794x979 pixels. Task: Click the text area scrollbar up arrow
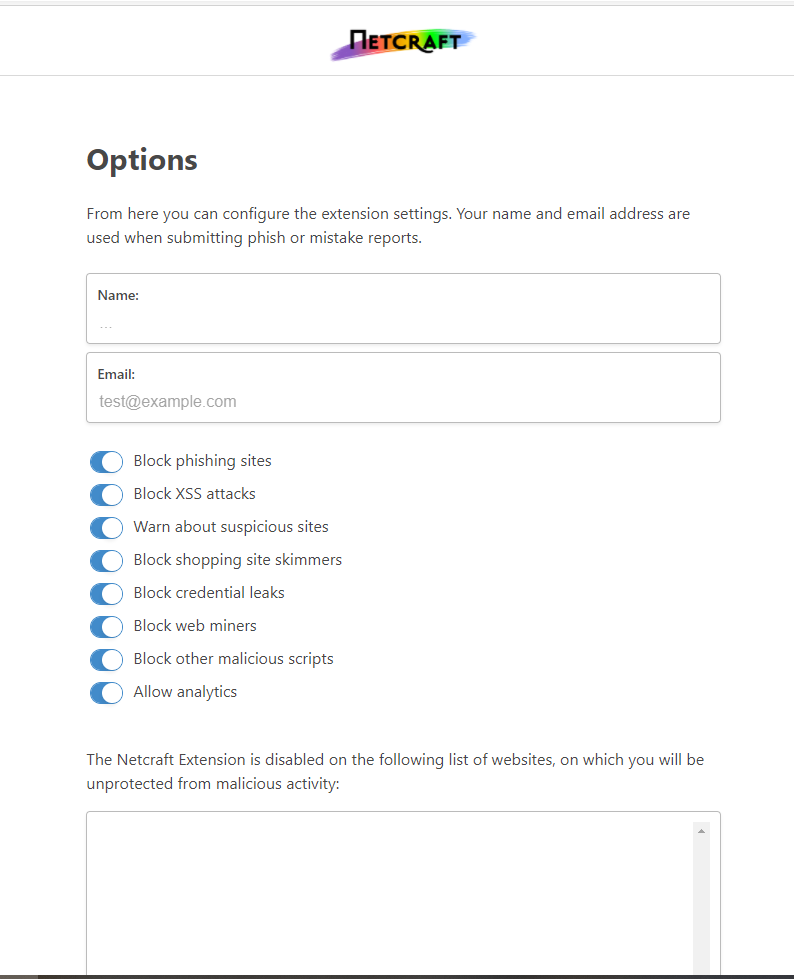701,831
